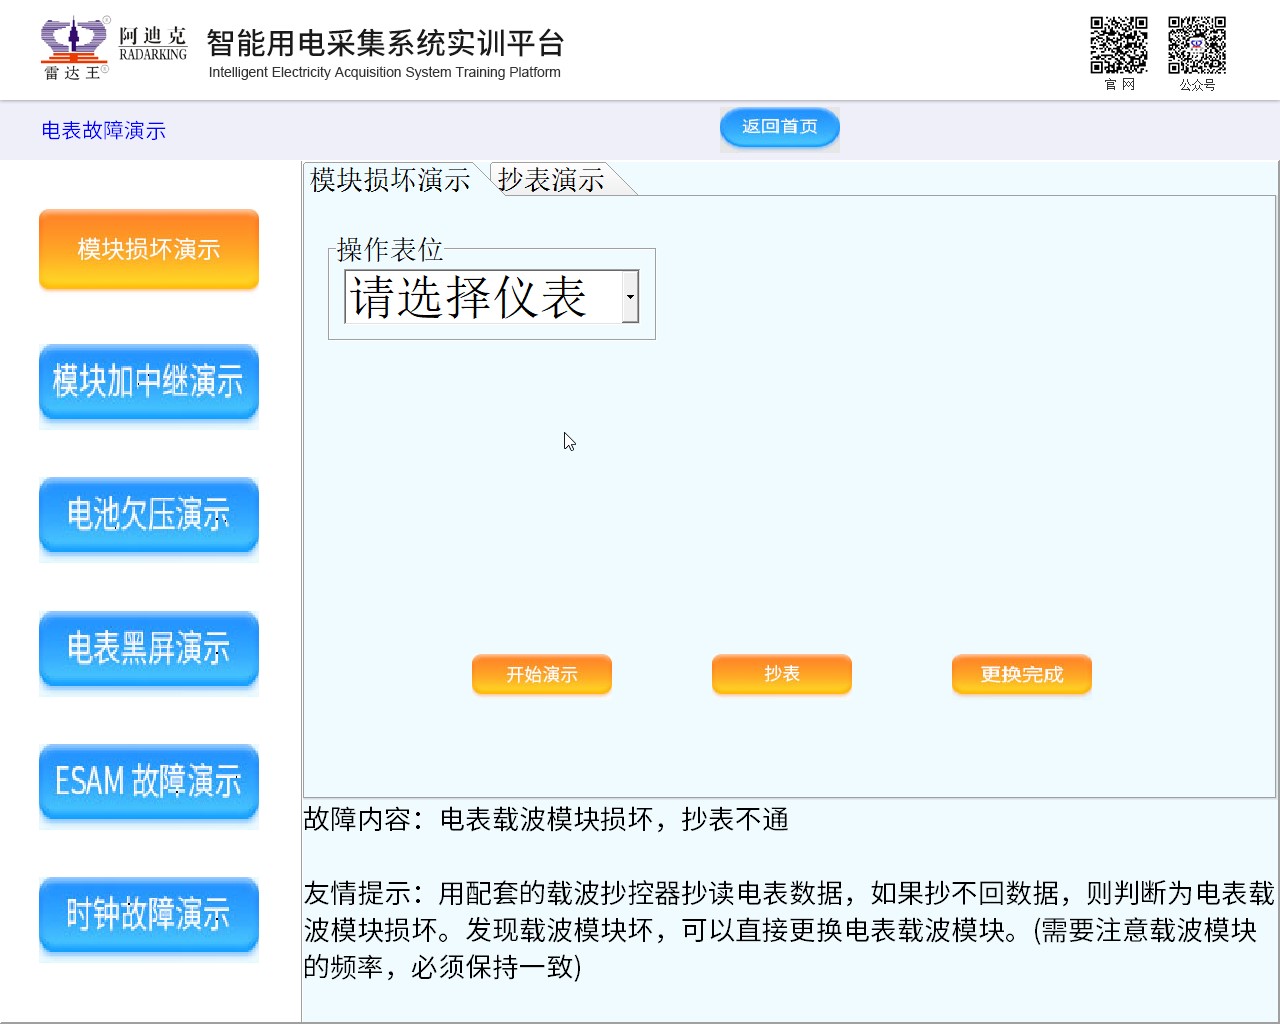Click the Radarking logo icon
The height and width of the screenshot is (1024, 1280).
click(74, 46)
